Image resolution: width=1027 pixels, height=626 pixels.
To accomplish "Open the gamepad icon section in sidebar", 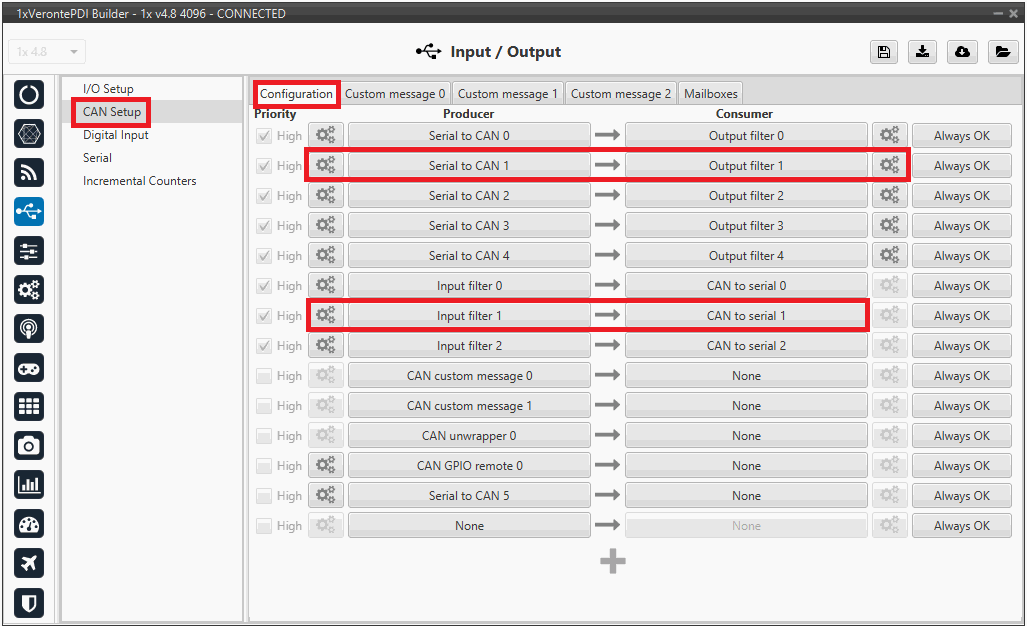I will point(29,368).
